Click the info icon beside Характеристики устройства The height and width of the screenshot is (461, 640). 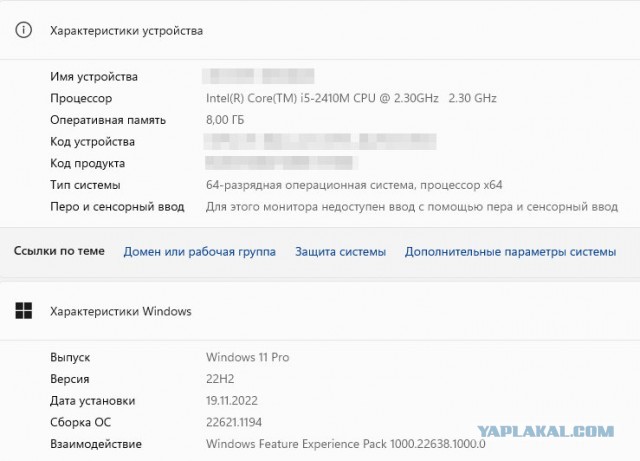tap(23, 30)
